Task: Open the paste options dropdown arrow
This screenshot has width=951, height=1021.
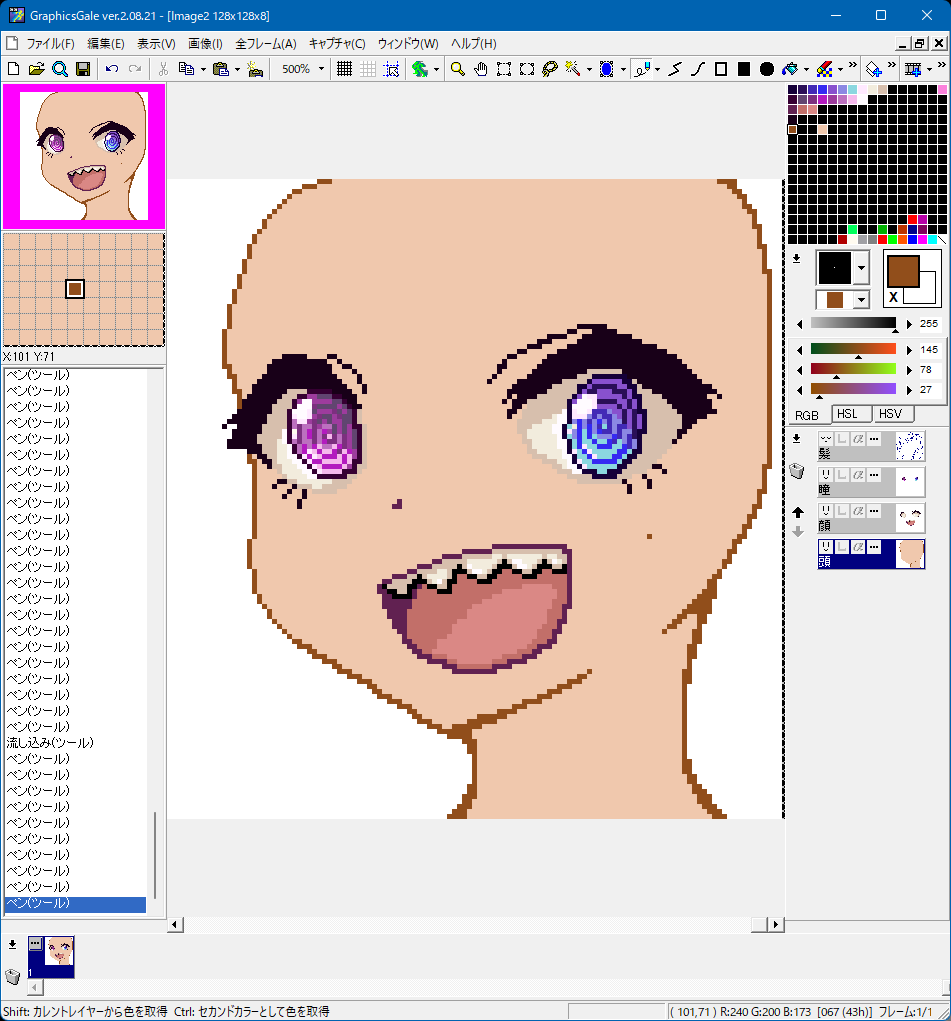Action: [237, 69]
